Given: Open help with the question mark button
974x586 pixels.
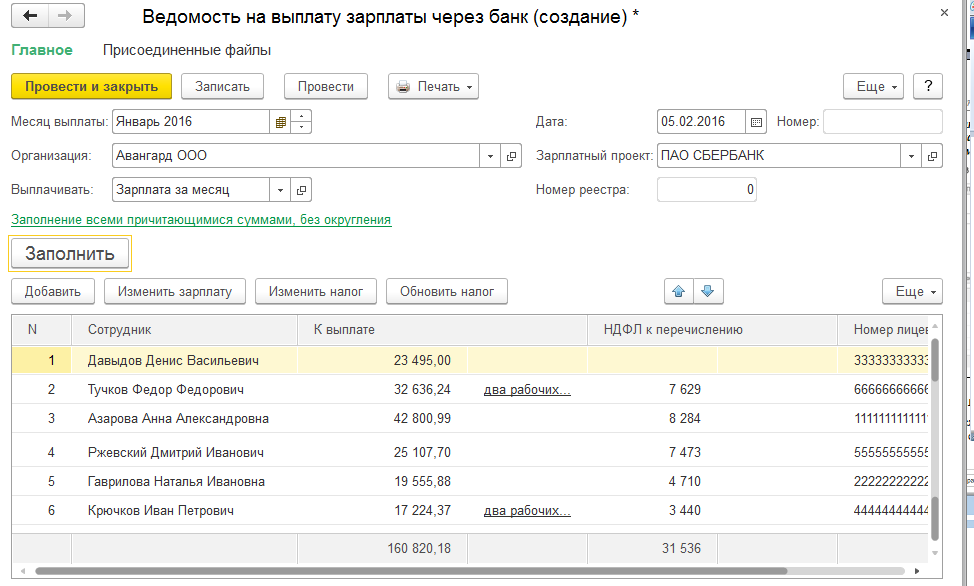Looking at the screenshot, I should point(928,86).
